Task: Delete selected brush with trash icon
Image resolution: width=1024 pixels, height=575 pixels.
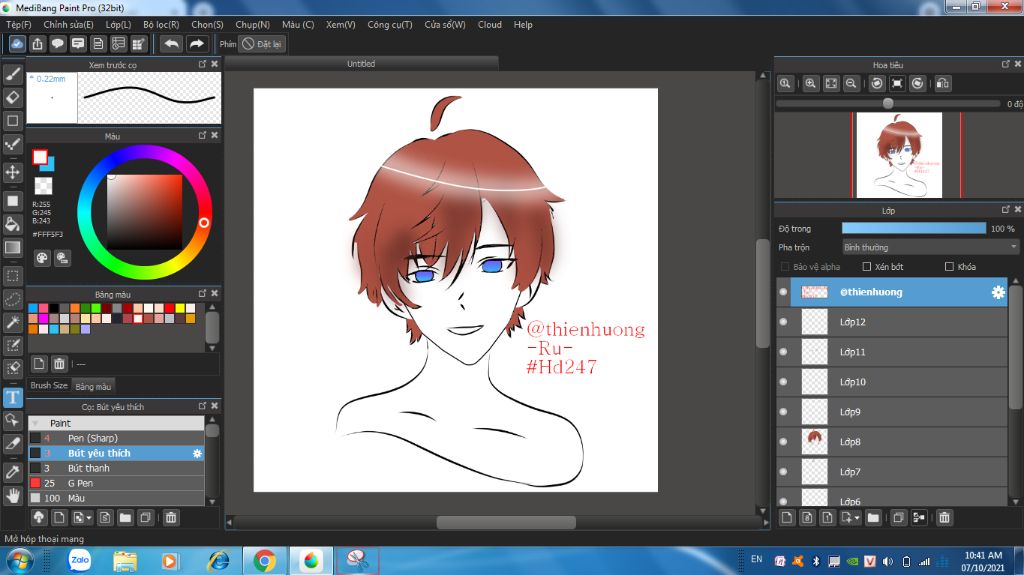Action: 171,518
